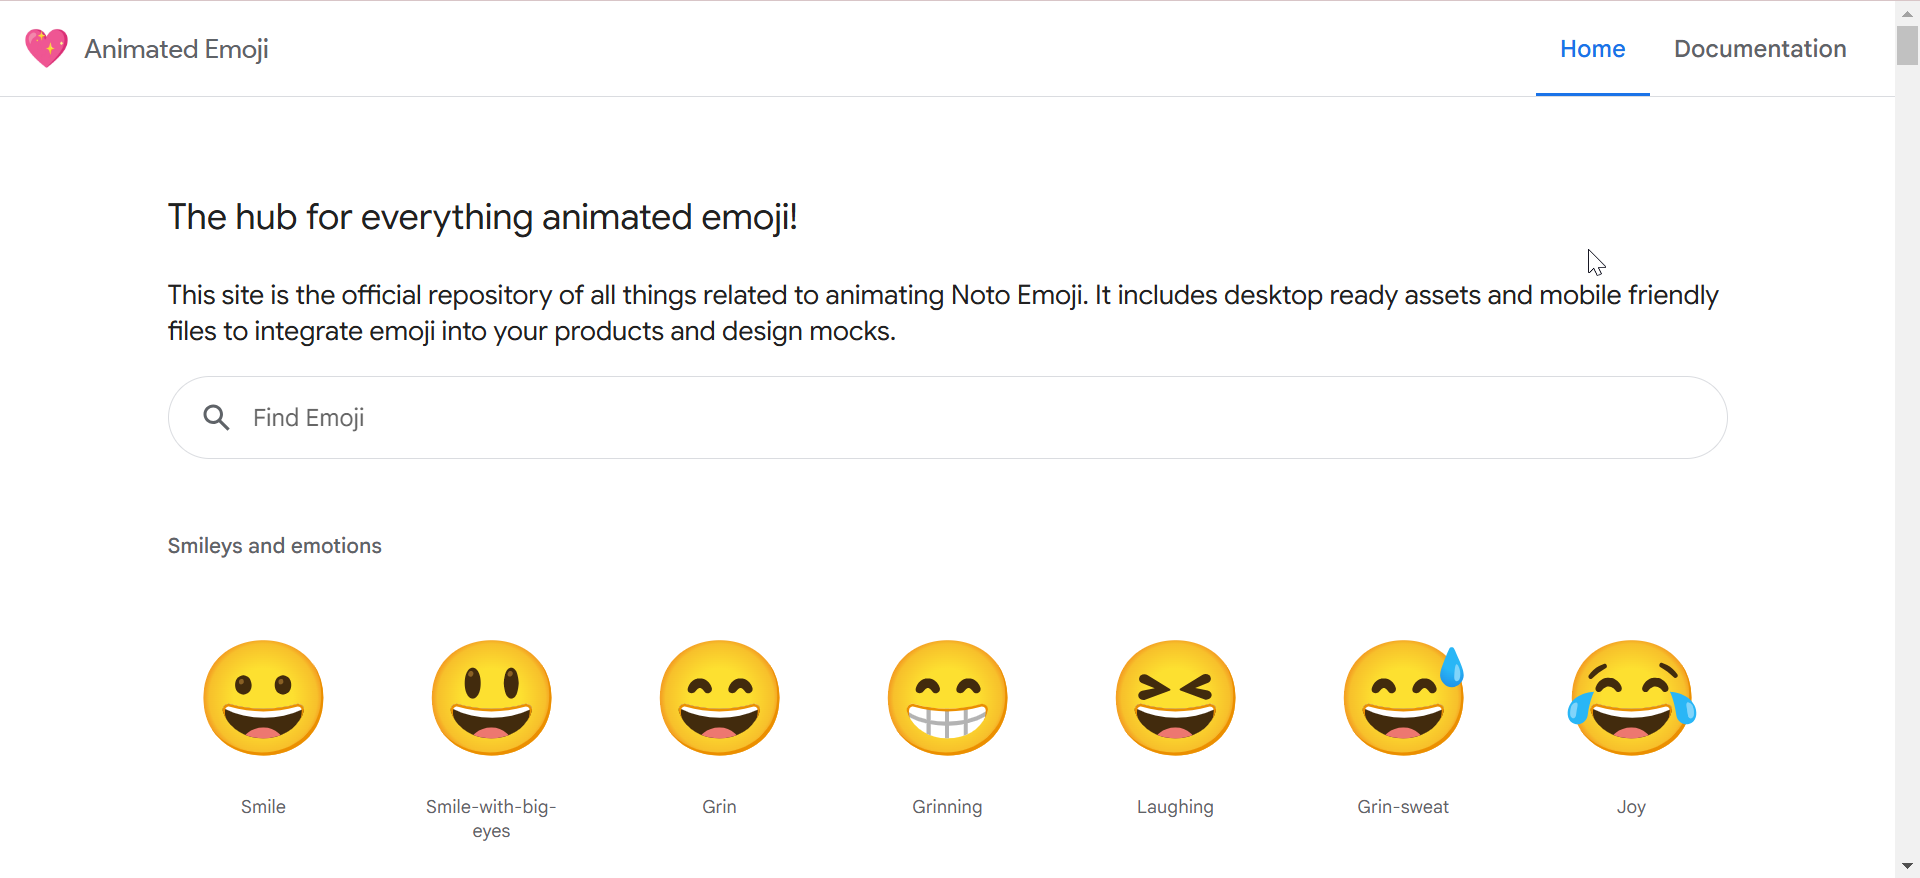The width and height of the screenshot is (1920, 878).
Task: Click the scrollbar up arrow
Action: (x=1907, y=13)
